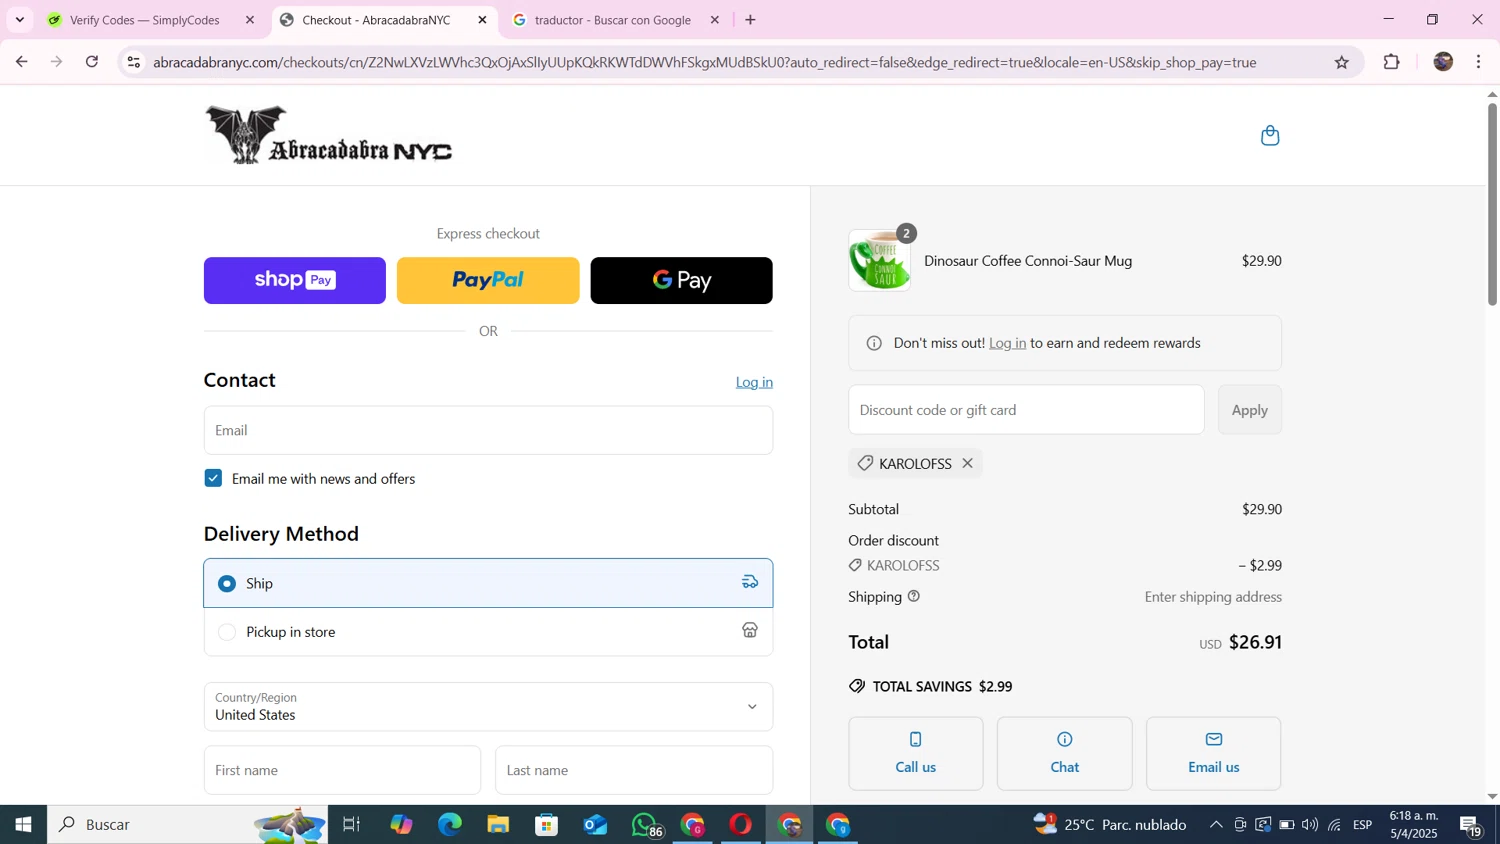This screenshot has height=844, width=1500.
Task: Focus the Last name field
Action: click(634, 770)
